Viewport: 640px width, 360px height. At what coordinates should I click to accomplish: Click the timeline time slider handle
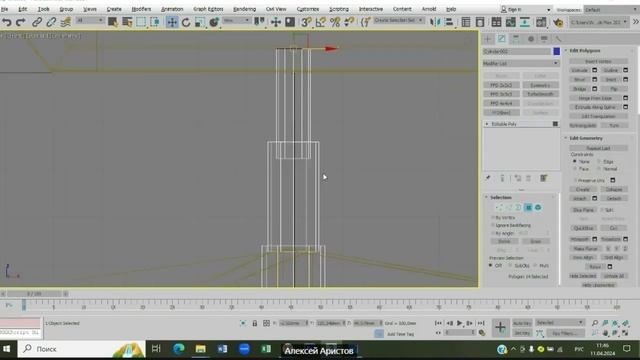click(x=34, y=293)
